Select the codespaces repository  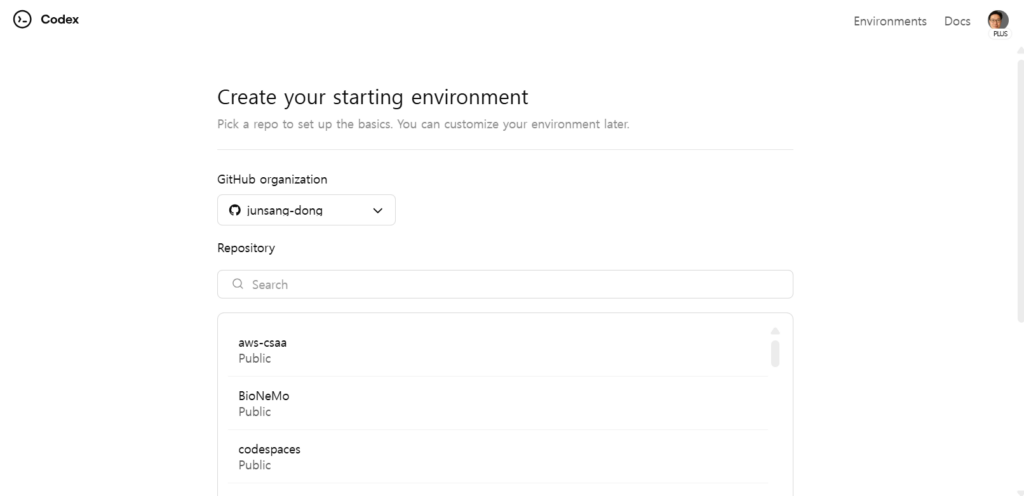coord(498,457)
